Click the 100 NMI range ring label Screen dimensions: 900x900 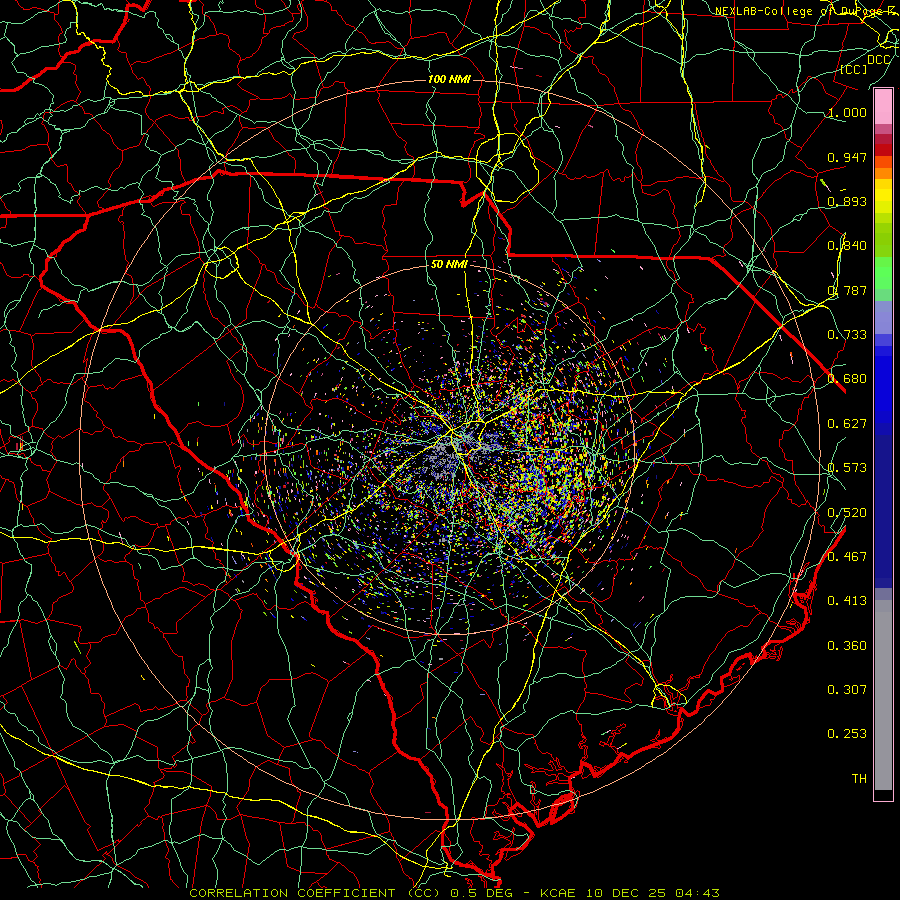[x=449, y=79]
